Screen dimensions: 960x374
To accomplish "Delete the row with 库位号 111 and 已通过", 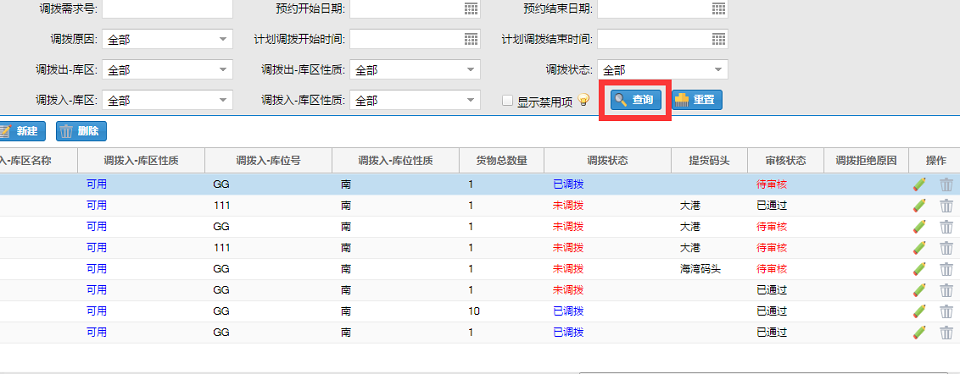I will pos(947,206).
